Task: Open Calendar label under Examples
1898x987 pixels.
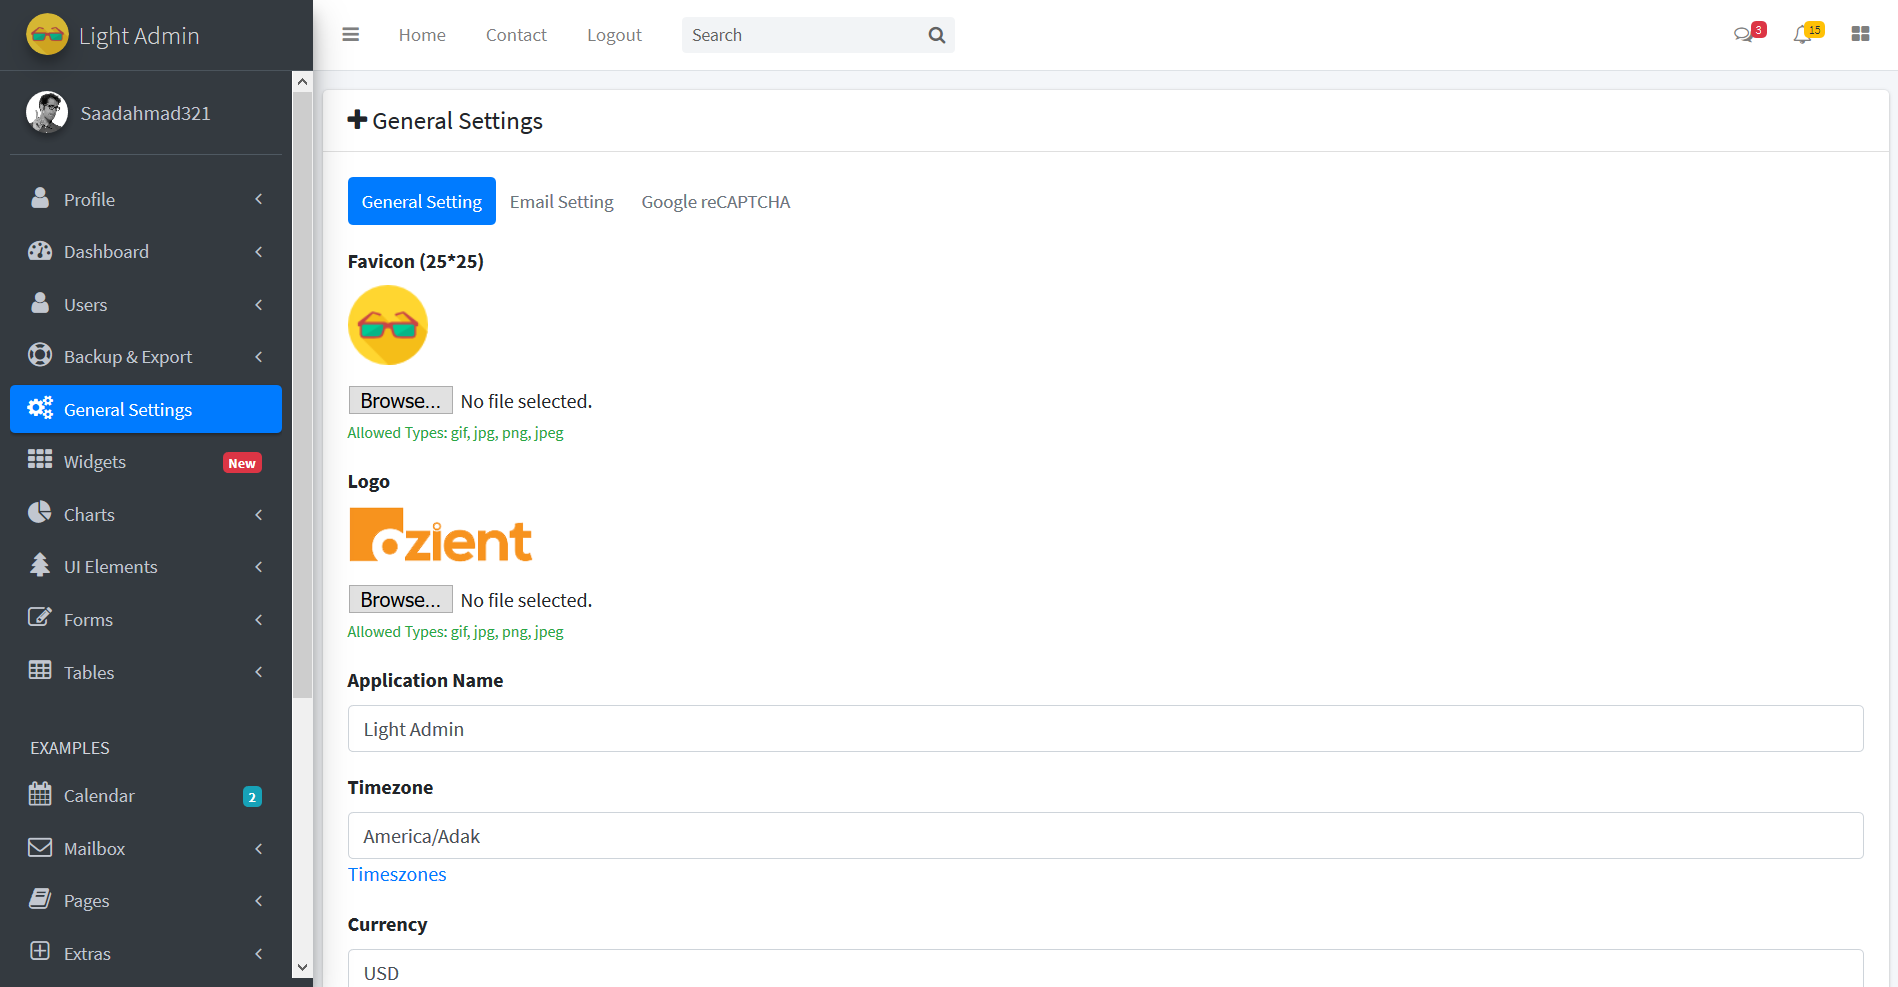Action: point(99,796)
